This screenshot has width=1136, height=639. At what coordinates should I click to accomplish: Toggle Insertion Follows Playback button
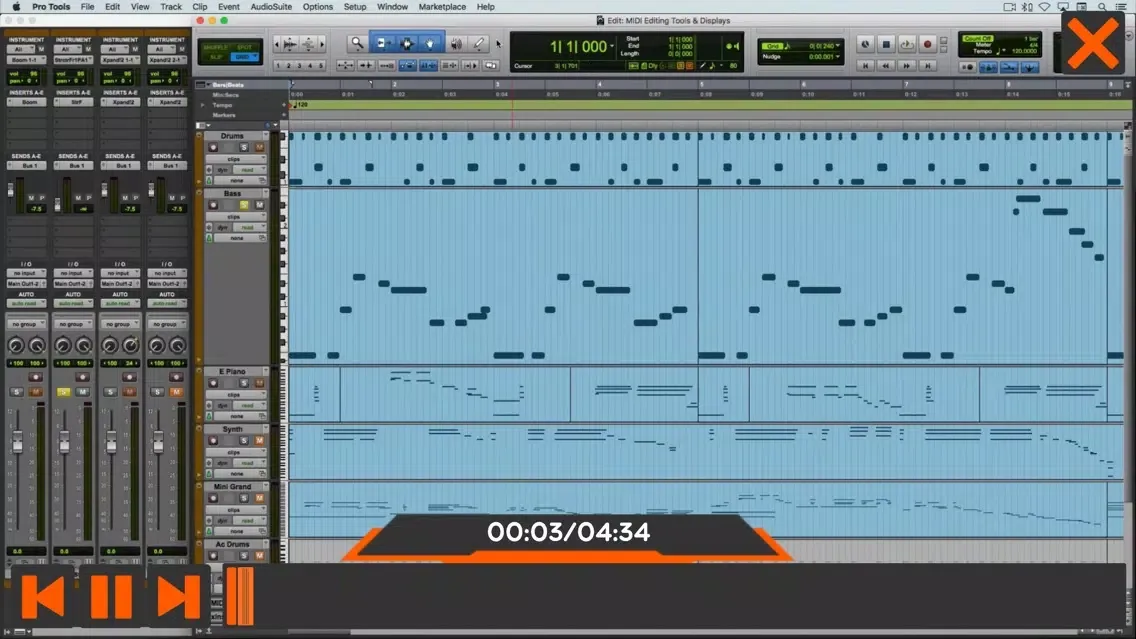click(x=470, y=66)
